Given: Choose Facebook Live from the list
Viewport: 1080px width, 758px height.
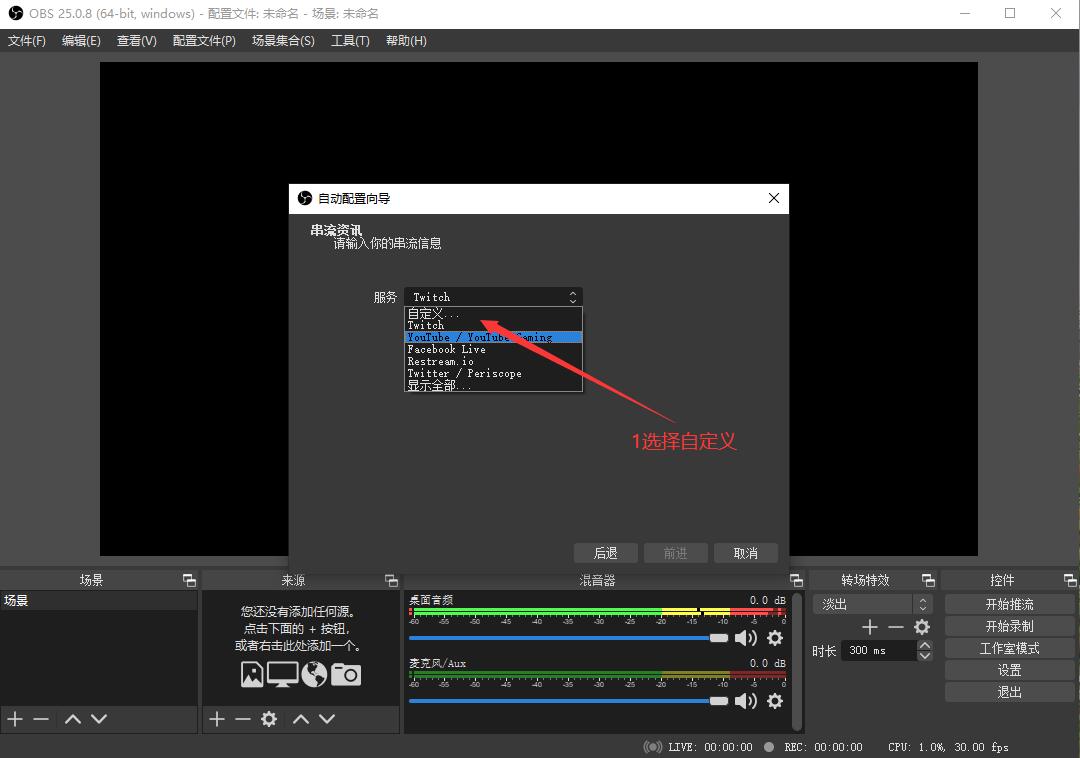Looking at the screenshot, I should 493,350.
